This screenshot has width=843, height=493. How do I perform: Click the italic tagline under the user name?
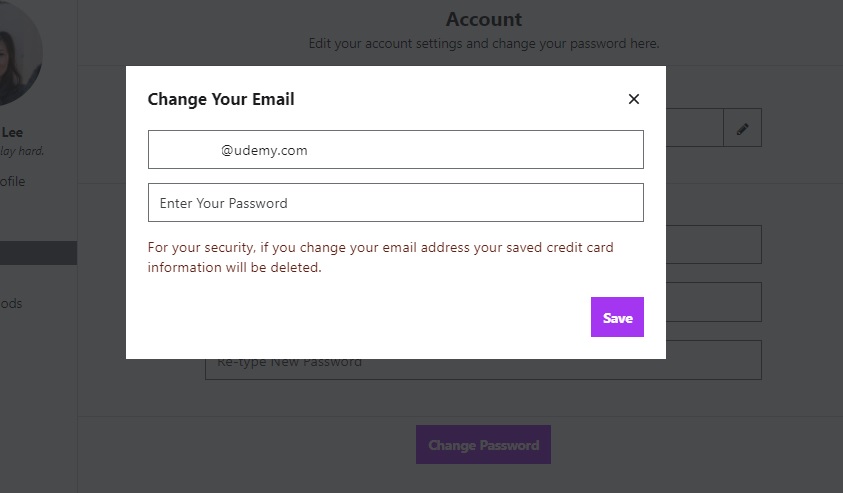point(22,152)
